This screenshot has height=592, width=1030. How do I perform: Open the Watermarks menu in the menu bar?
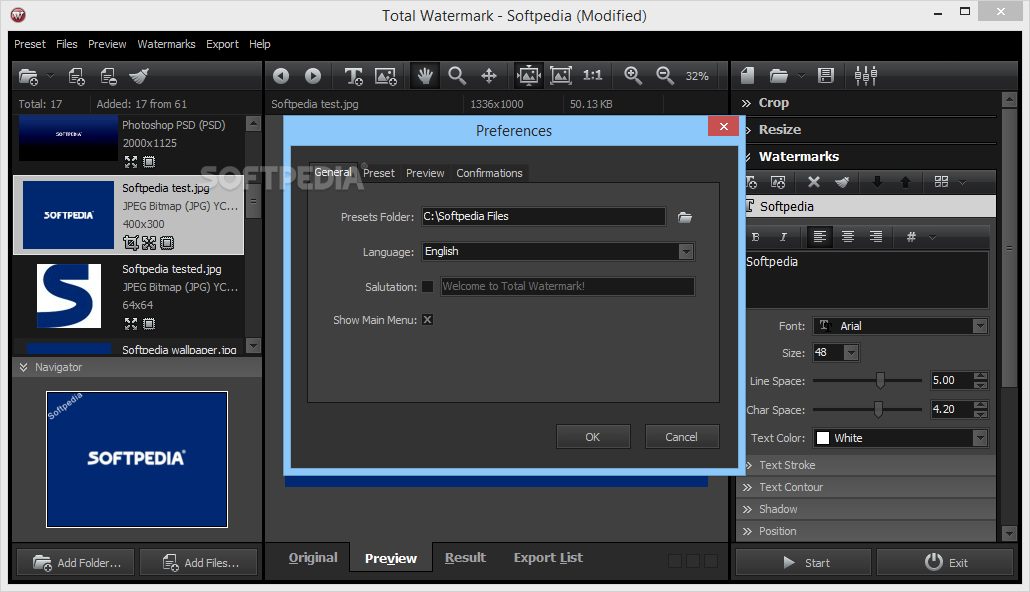tap(166, 44)
